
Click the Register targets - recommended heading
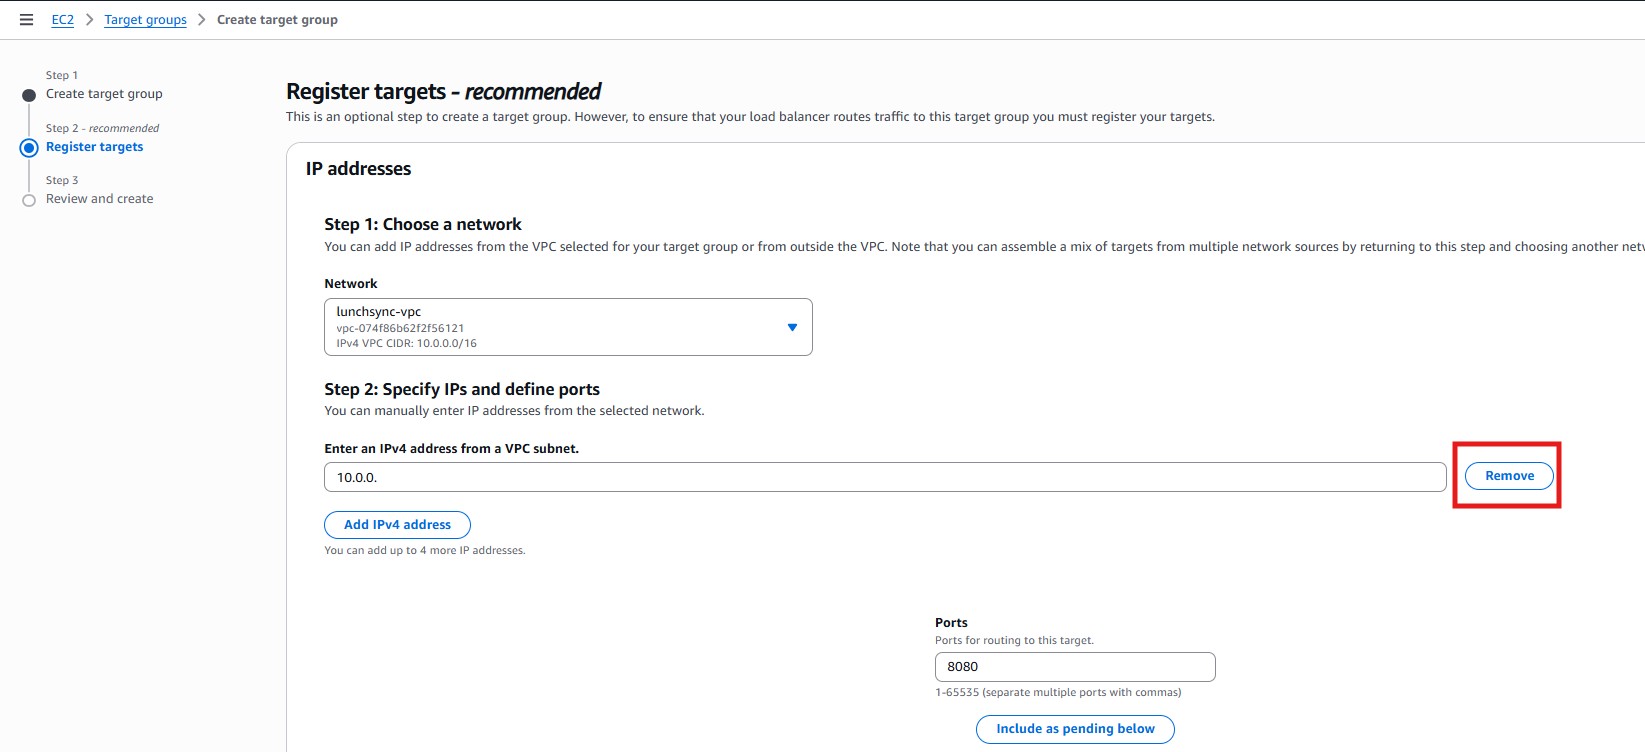point(443,92)
